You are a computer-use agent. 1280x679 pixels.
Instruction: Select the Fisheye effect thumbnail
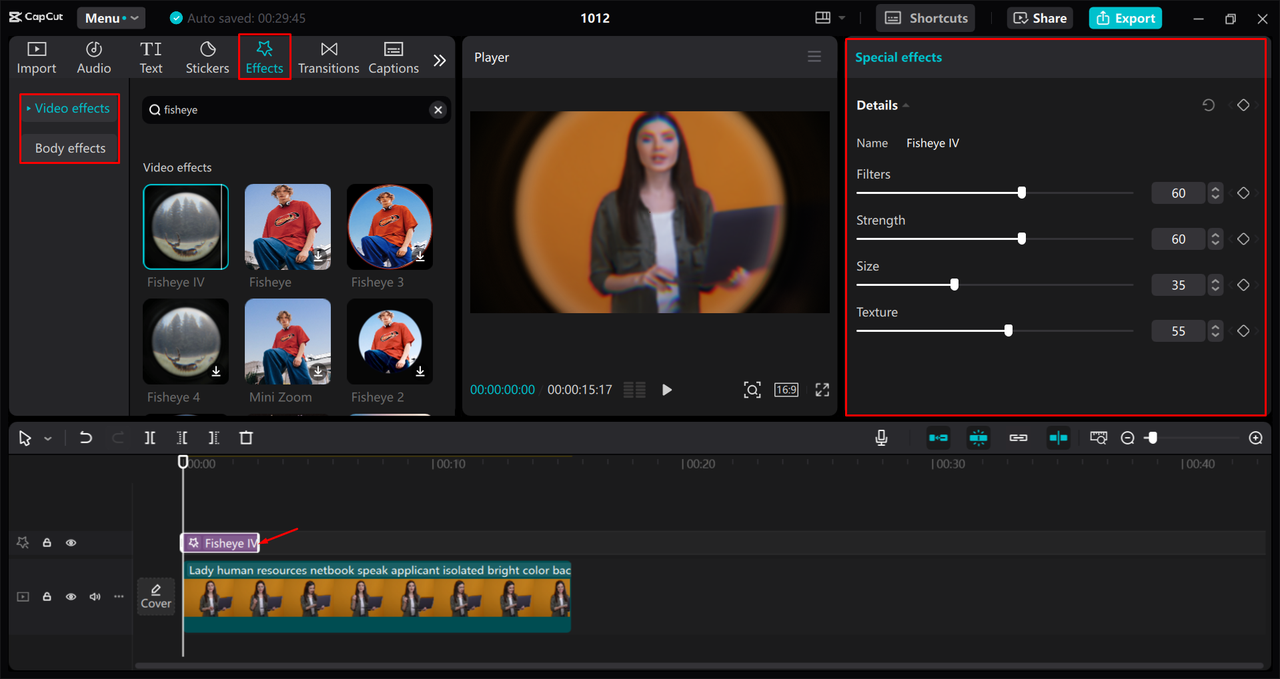tap(288, 227)
